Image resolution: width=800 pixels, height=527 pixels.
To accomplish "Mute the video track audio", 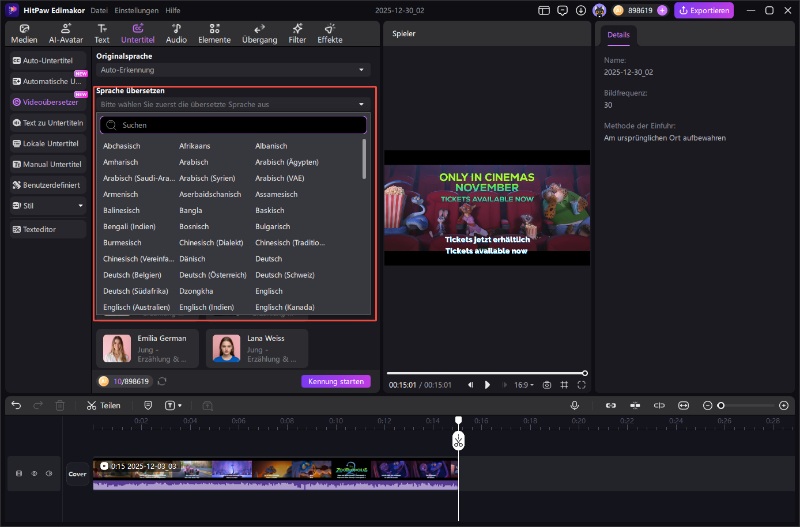I will coord(49,474).
